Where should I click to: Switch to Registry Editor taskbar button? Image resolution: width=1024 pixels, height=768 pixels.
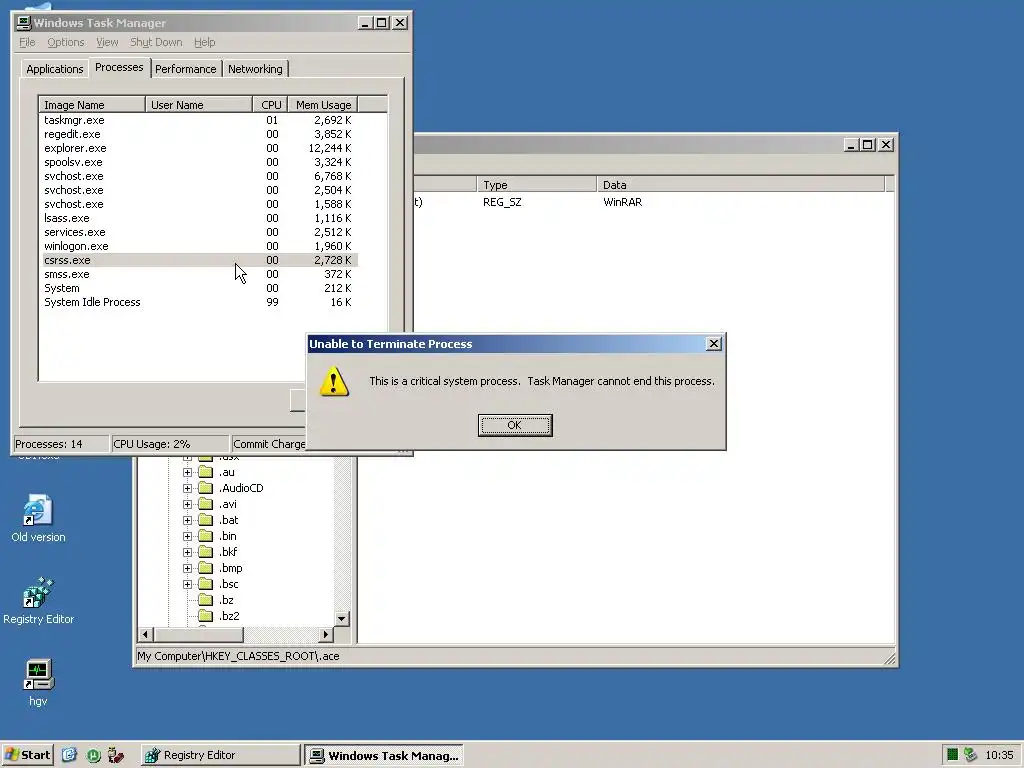(x=220, y=755)
